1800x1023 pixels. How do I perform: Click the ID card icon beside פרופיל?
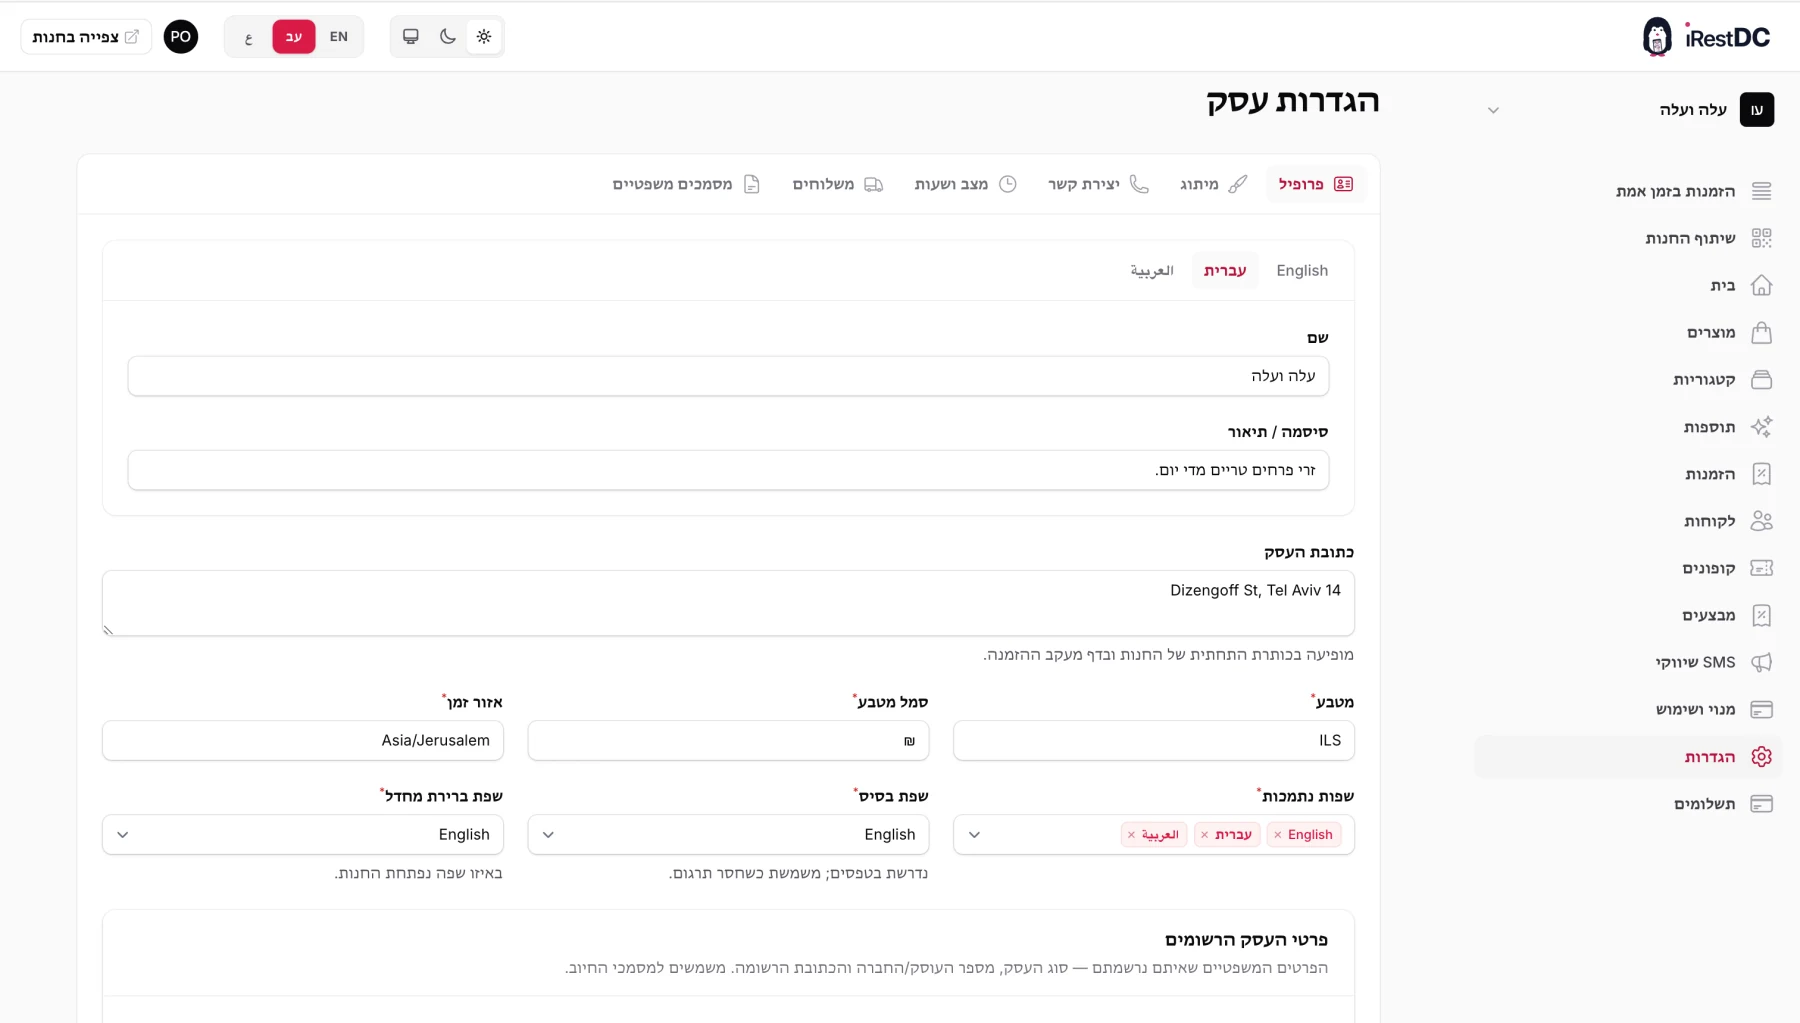point(1343,184)
